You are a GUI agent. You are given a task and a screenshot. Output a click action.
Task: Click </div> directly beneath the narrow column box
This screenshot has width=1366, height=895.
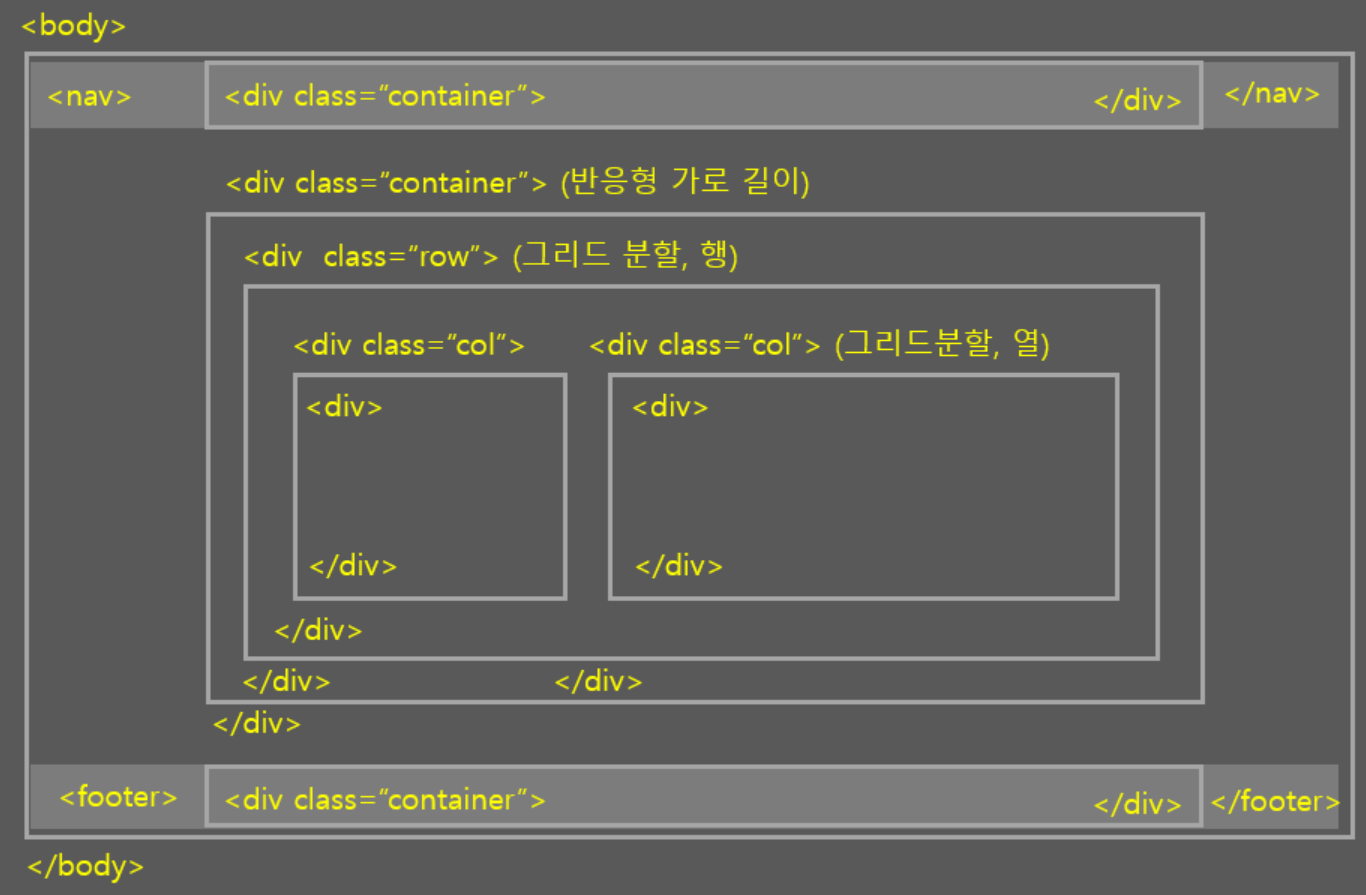(318, 630)
